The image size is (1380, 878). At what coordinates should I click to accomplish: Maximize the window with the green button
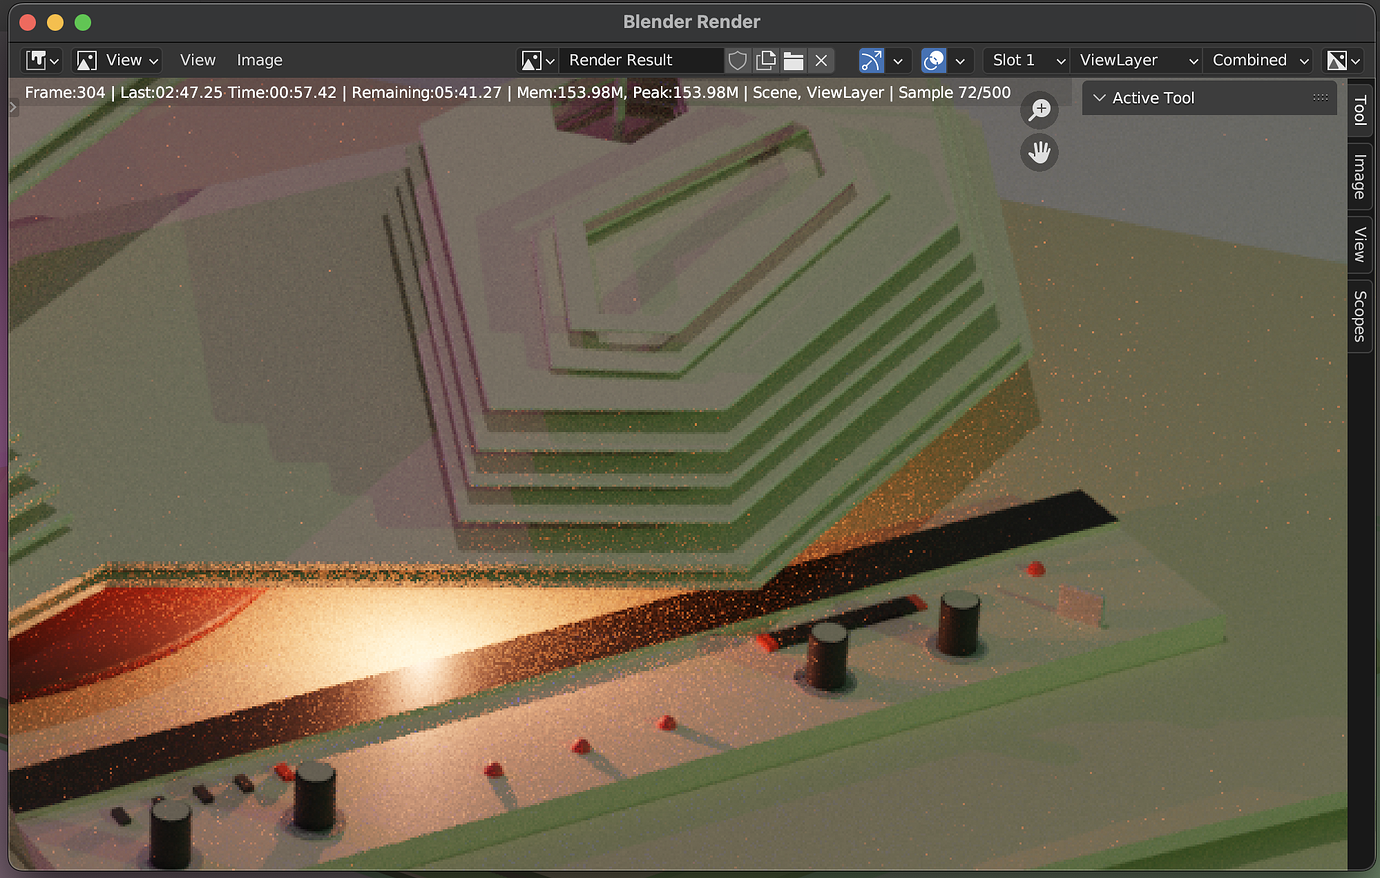83,22
